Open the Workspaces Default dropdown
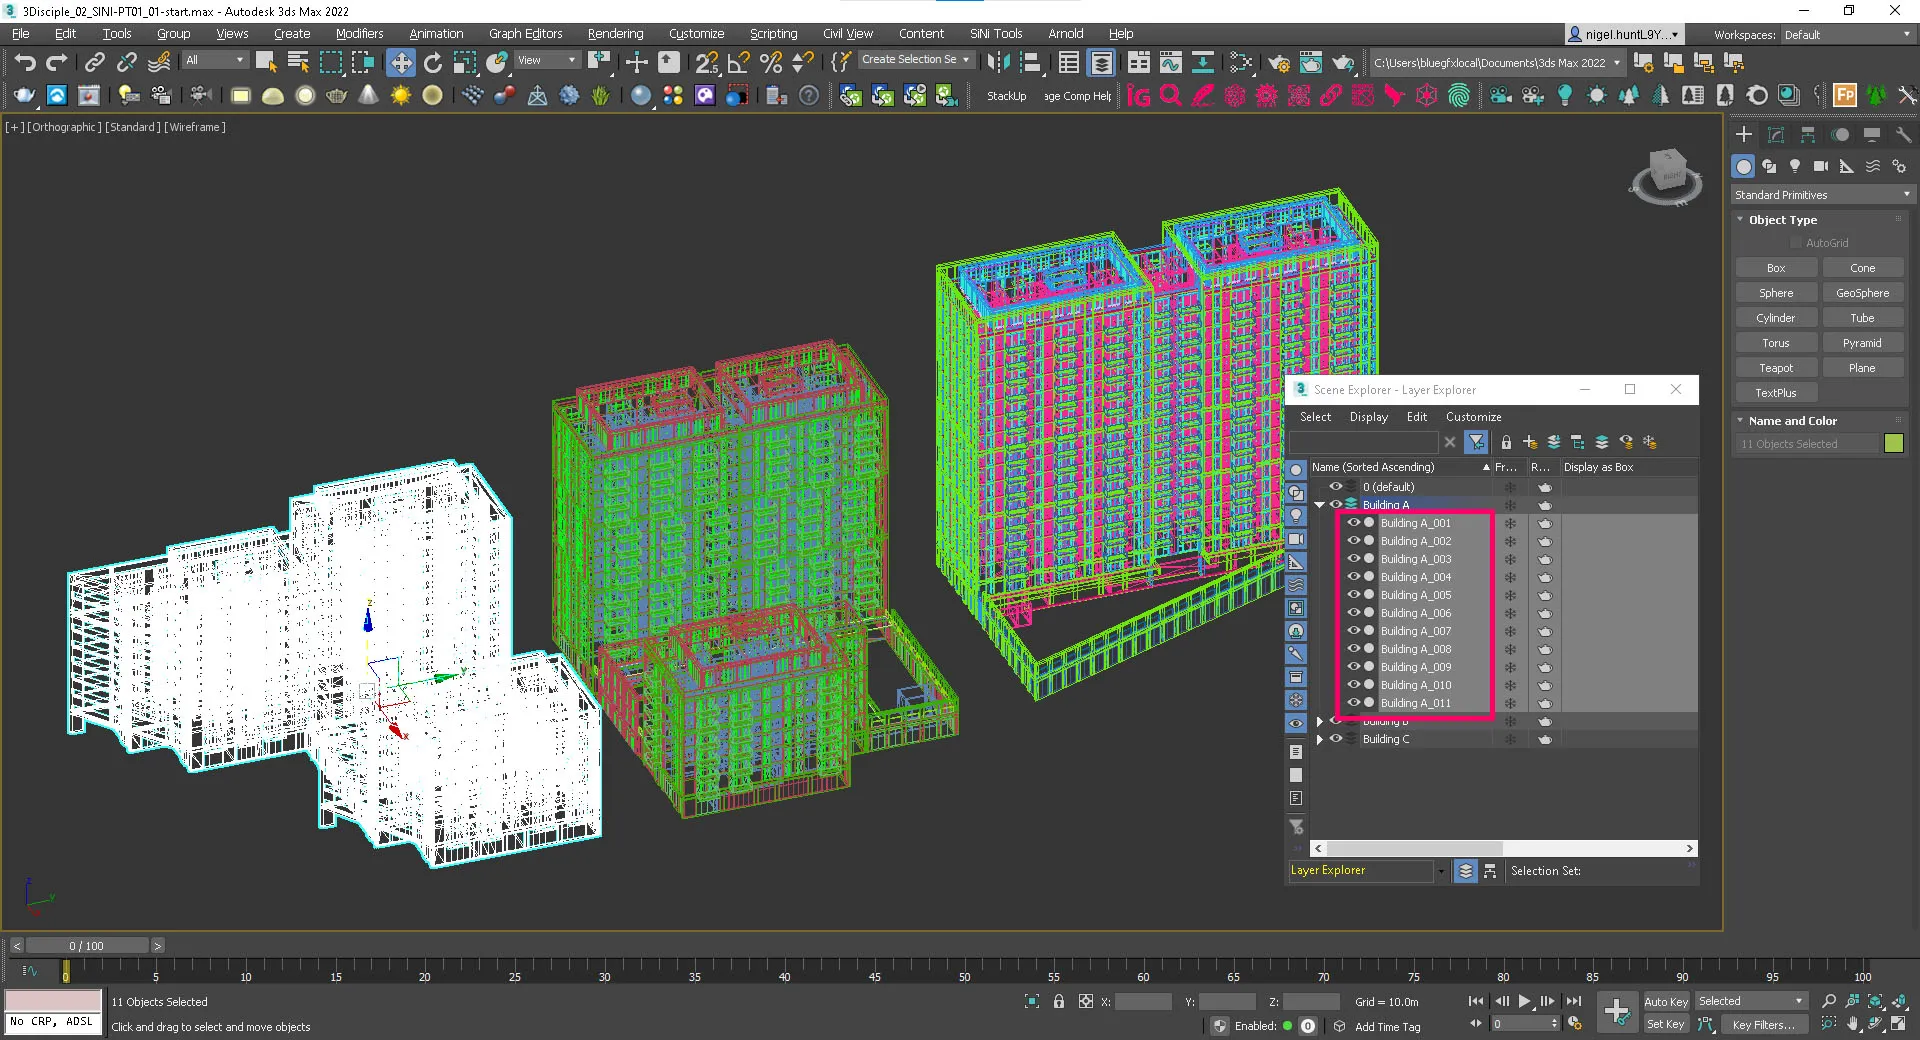This screenshot has width=1920, height=1040. coord(1847,35)
